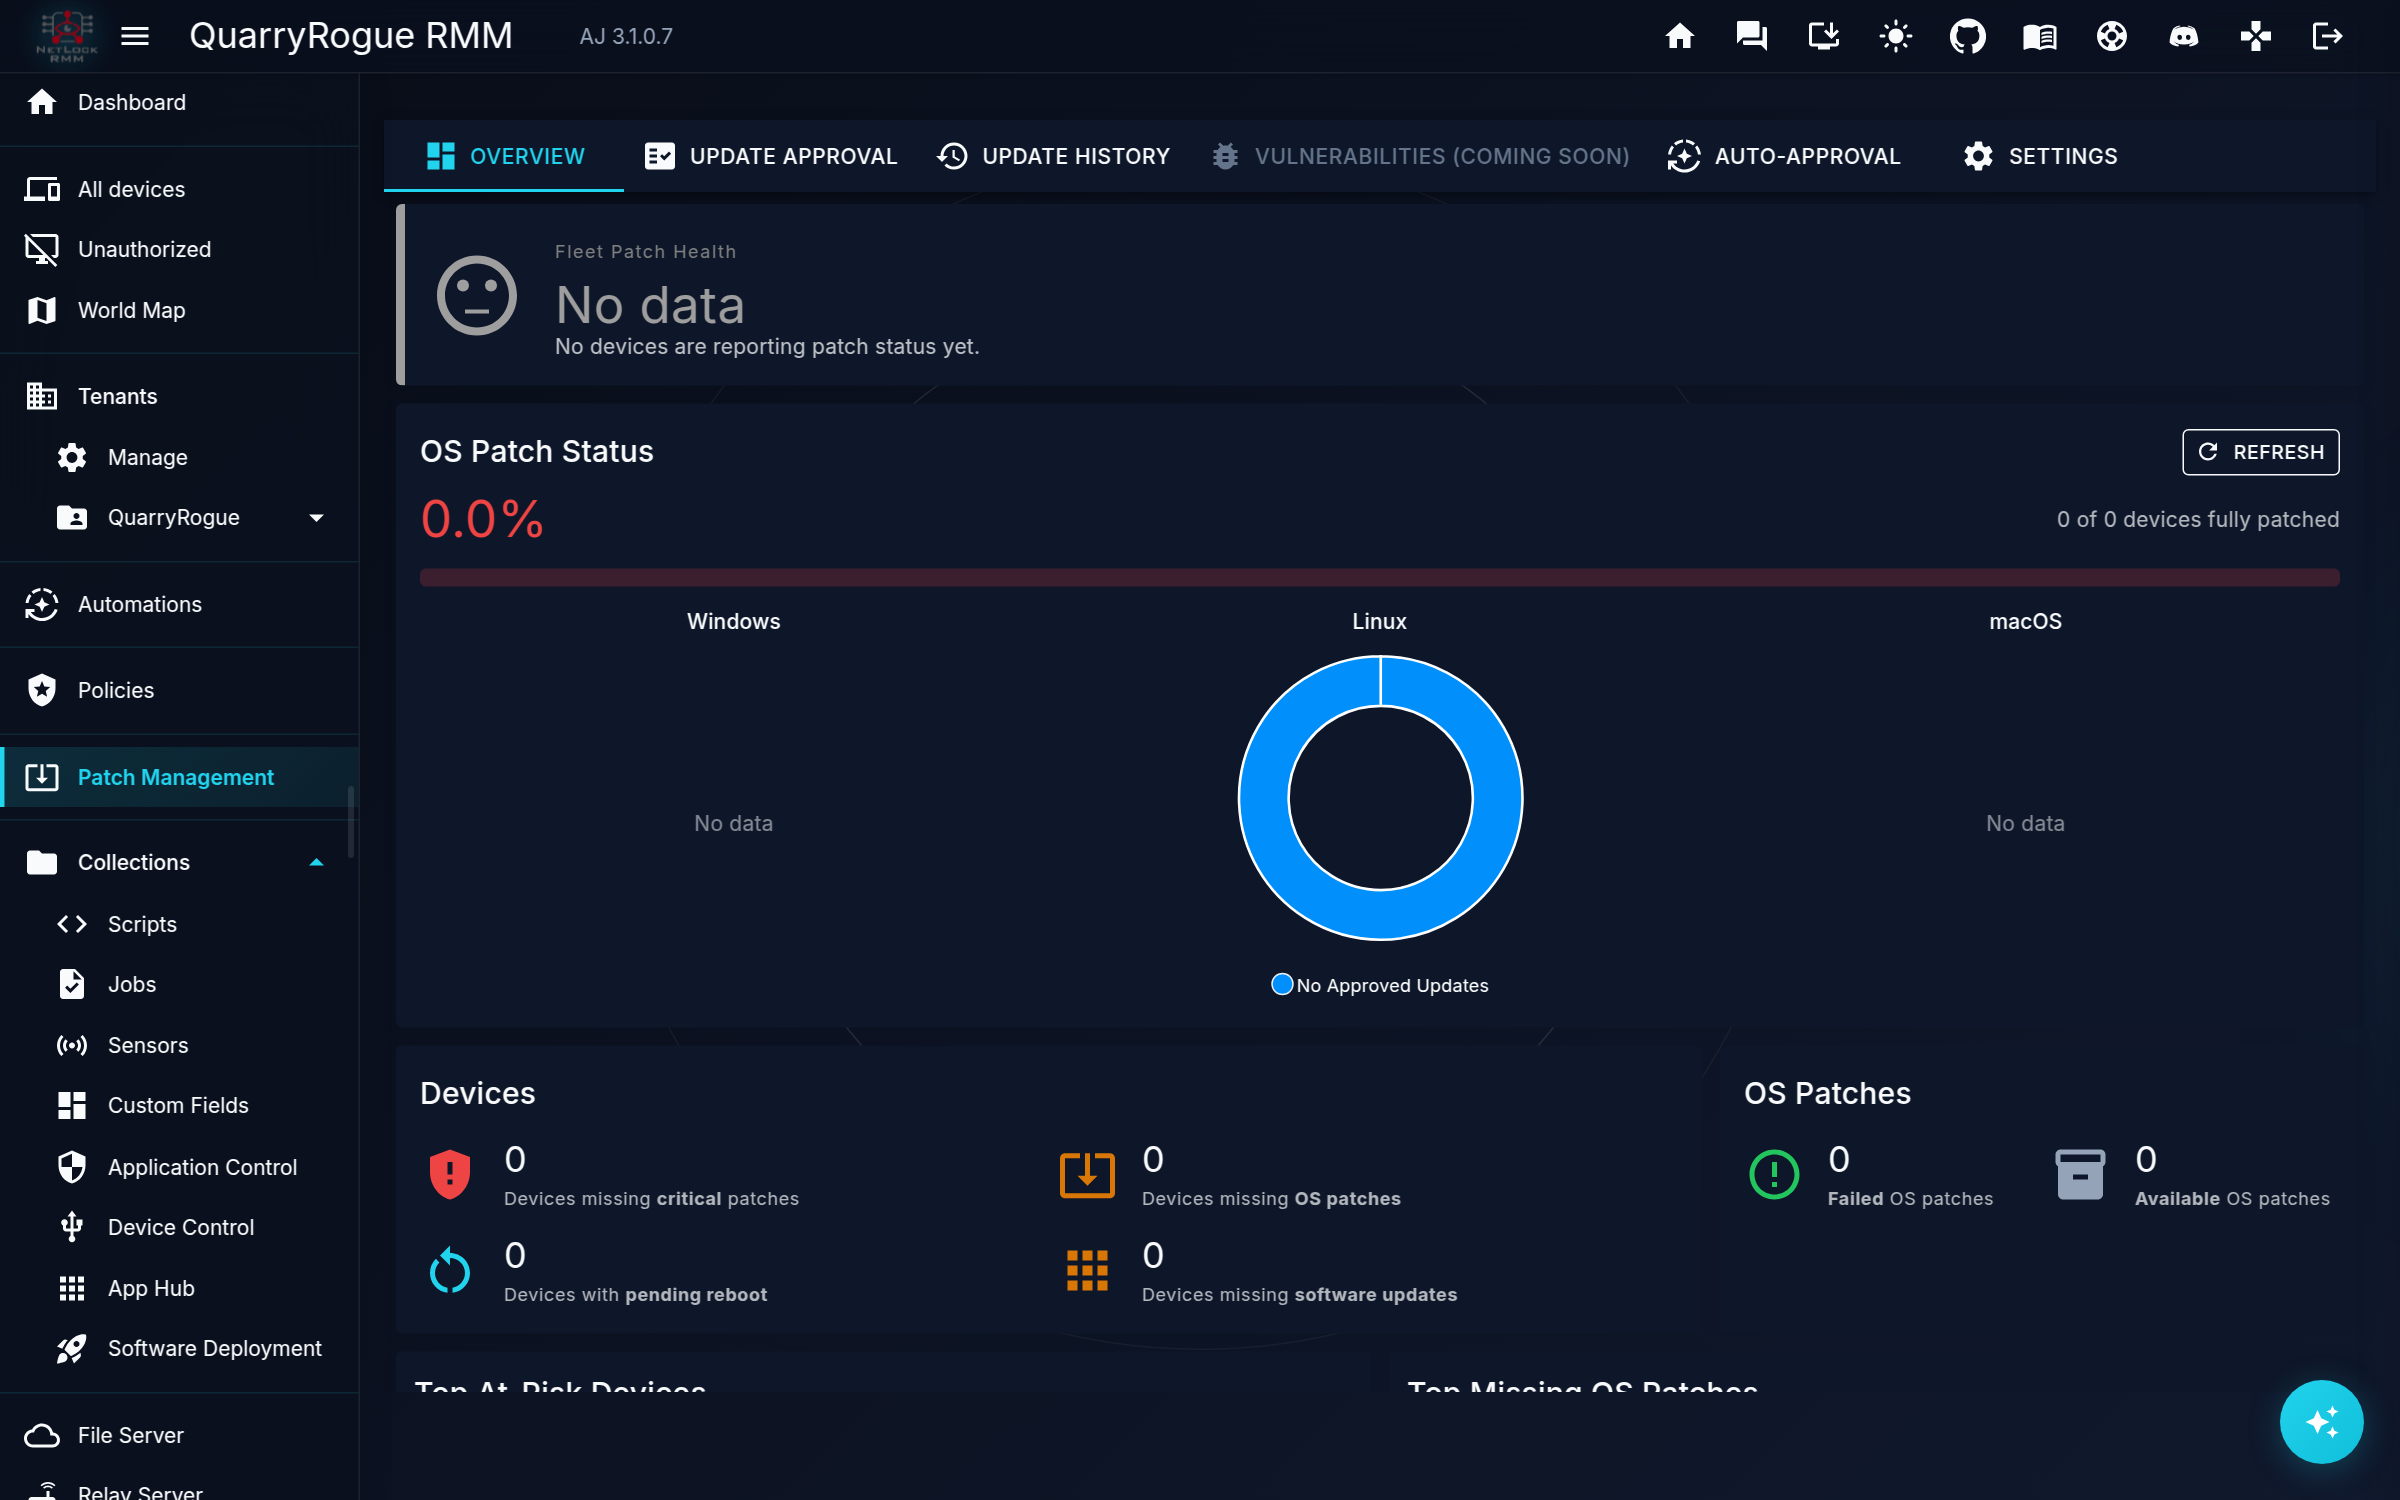2400x1500 pixels.
Task: Switch to the Update Approval tab
Action: click(770, 156)
